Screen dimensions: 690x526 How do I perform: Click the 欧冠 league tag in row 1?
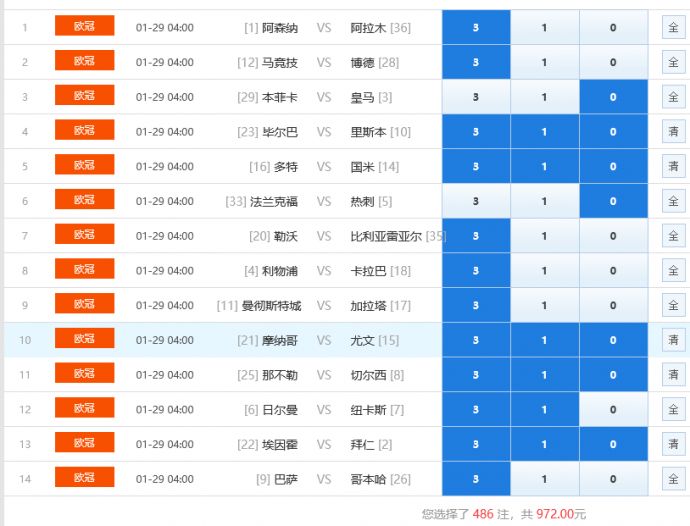pos(84,26)
